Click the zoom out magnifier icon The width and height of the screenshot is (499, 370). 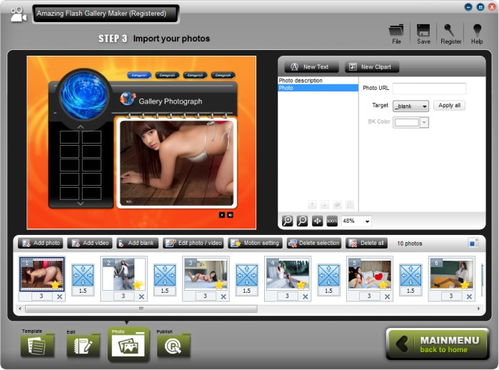pos(302,221)
